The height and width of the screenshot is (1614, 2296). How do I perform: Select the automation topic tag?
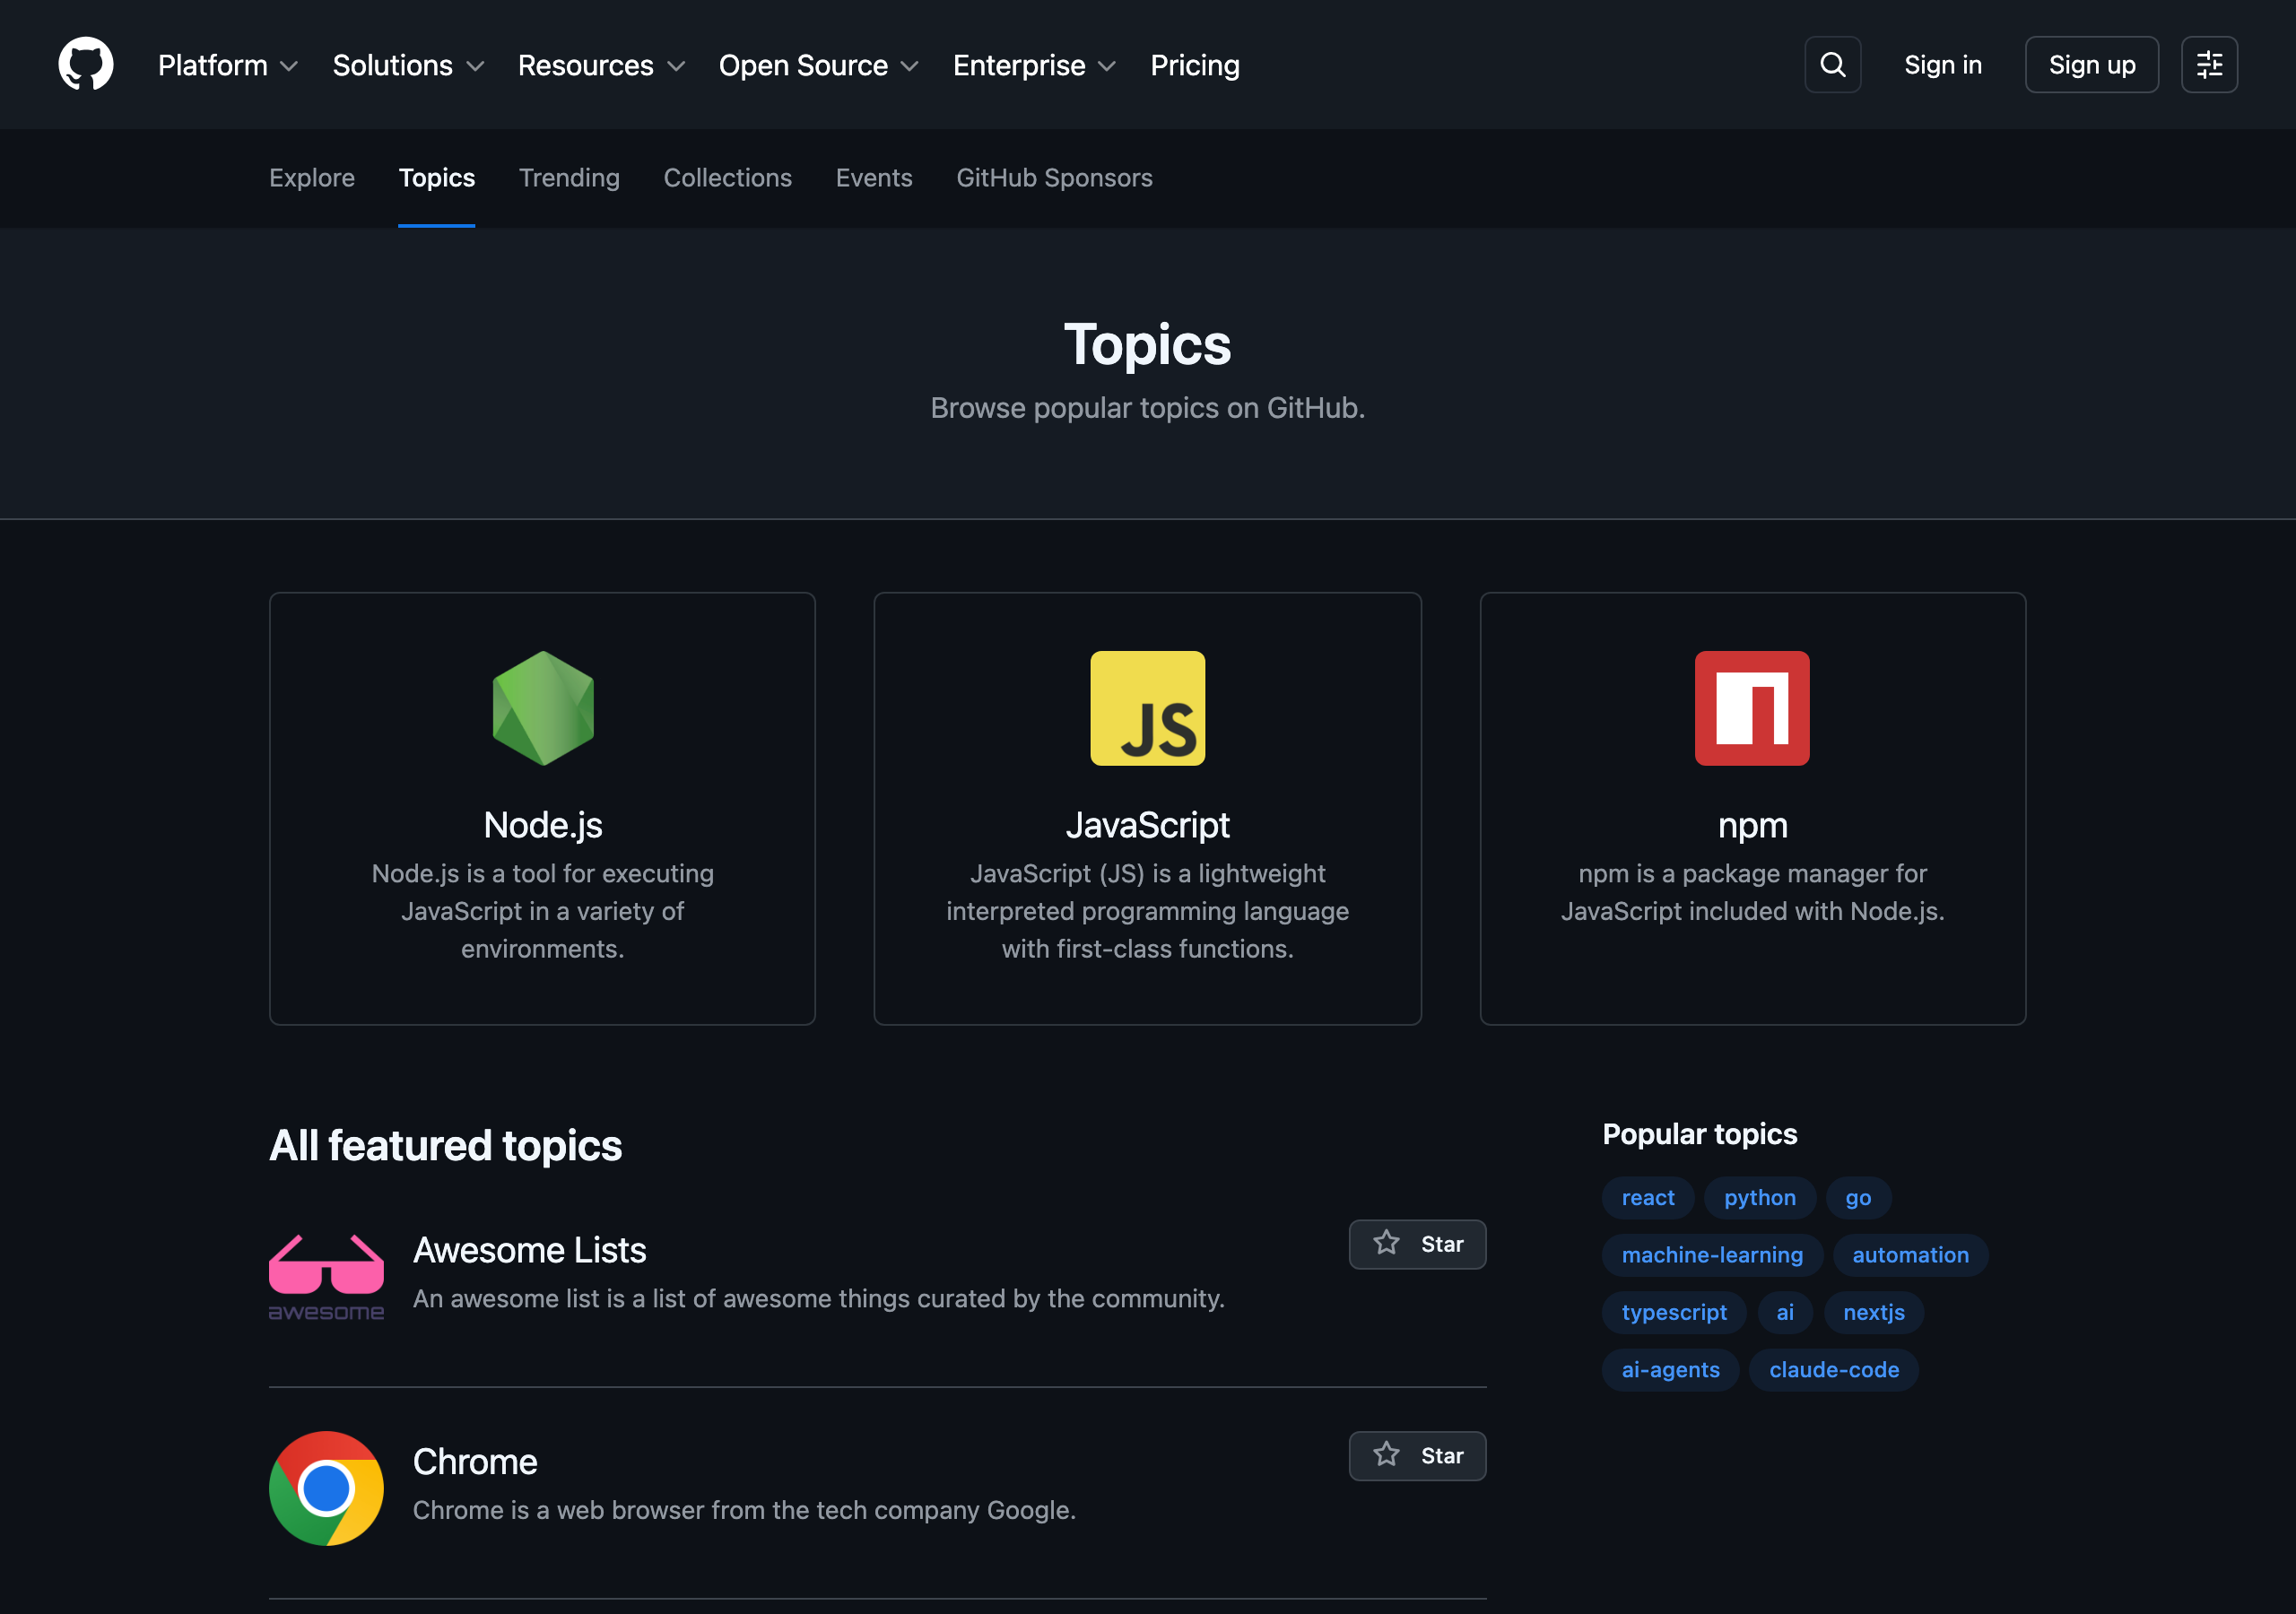pyautogui.click(x=1910, y=1255)
